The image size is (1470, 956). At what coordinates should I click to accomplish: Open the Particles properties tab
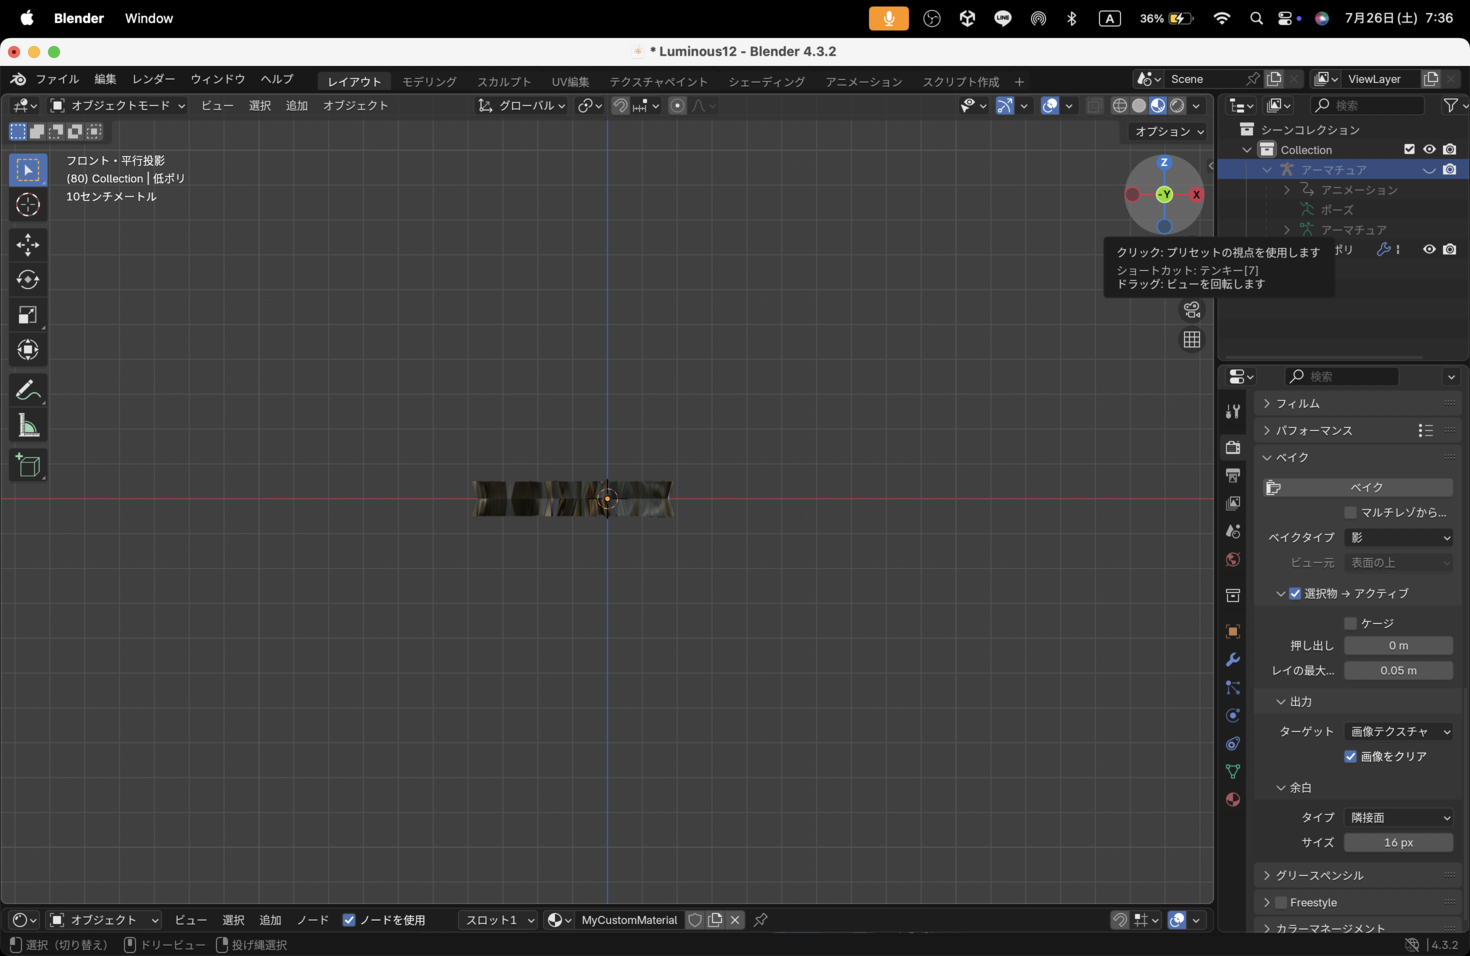[1233, 688]
